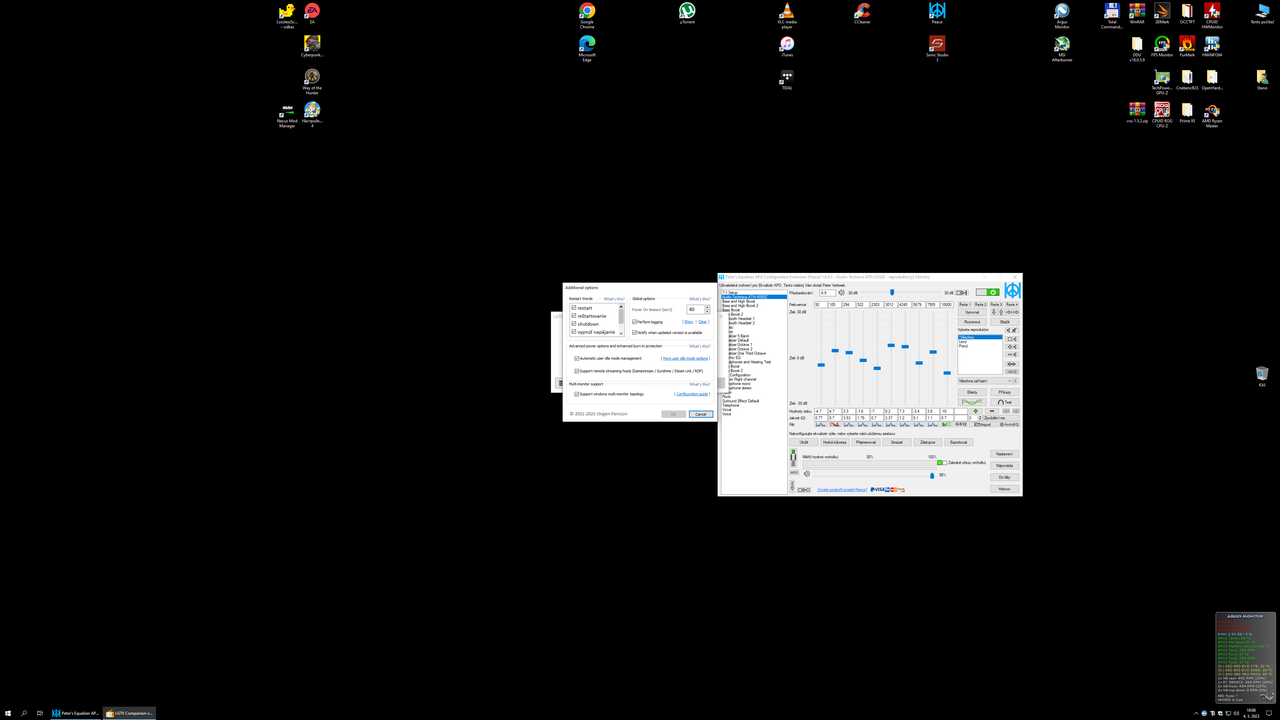
Task: Open MSI Afterburner desktop shortcut
Action: (1062, 47)
